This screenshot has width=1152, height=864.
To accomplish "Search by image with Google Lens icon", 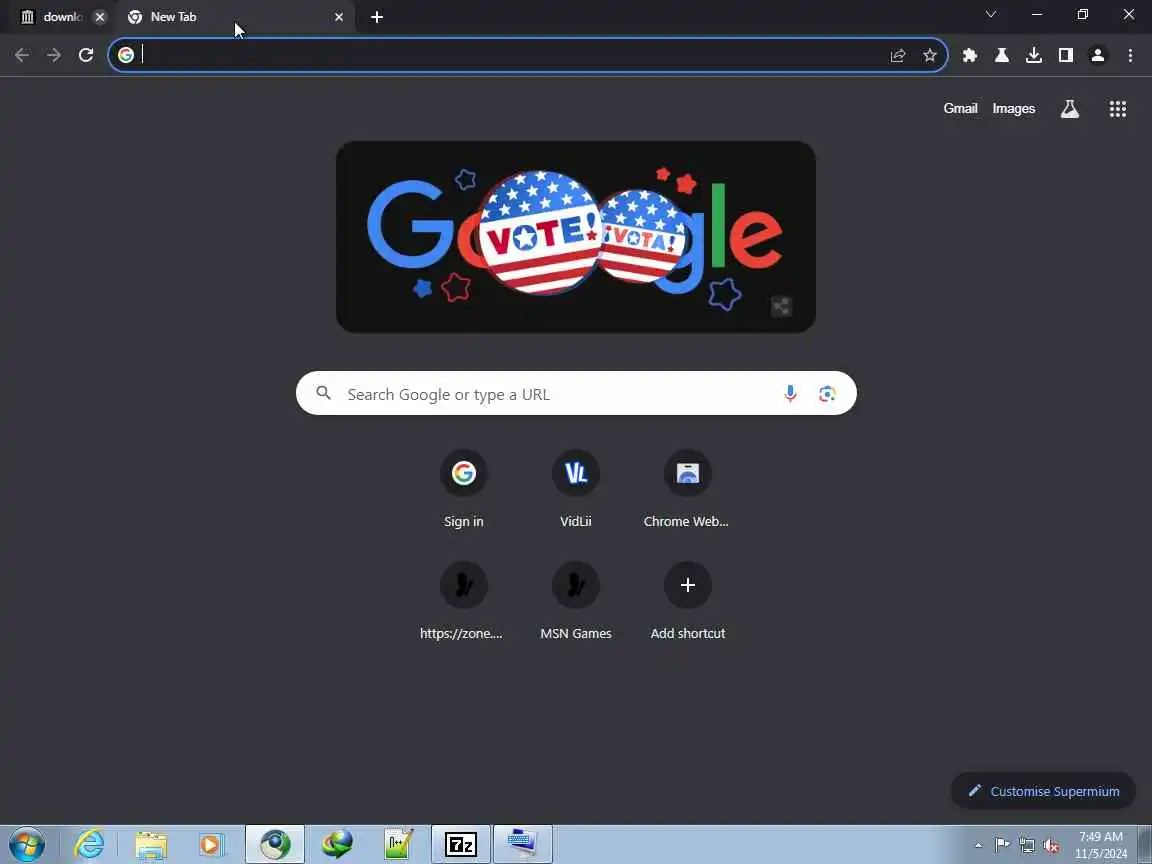I will pyautogui.click(x=827, y=394).
